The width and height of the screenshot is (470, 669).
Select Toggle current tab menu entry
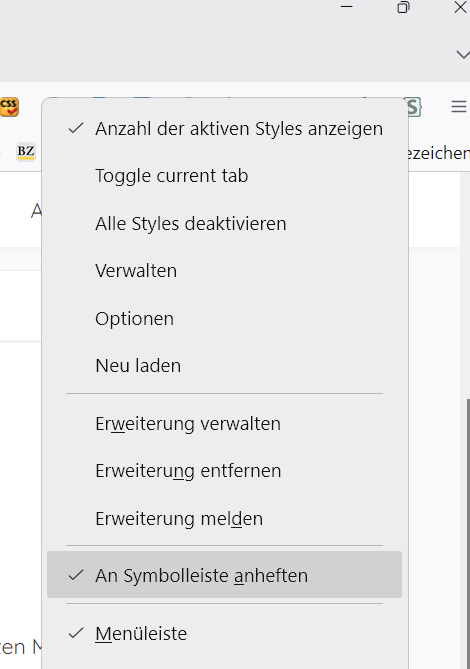tap(224, 176)
